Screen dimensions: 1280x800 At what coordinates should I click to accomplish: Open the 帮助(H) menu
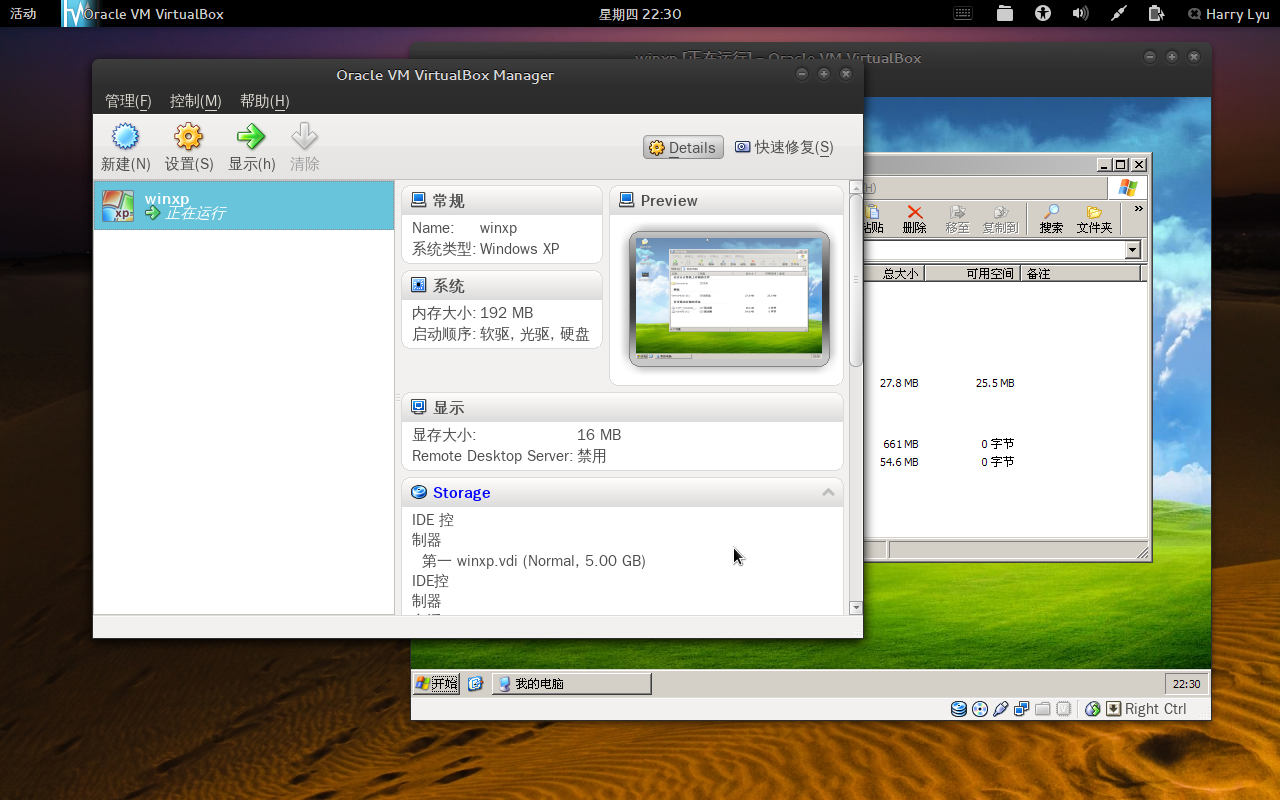point(265,101)
